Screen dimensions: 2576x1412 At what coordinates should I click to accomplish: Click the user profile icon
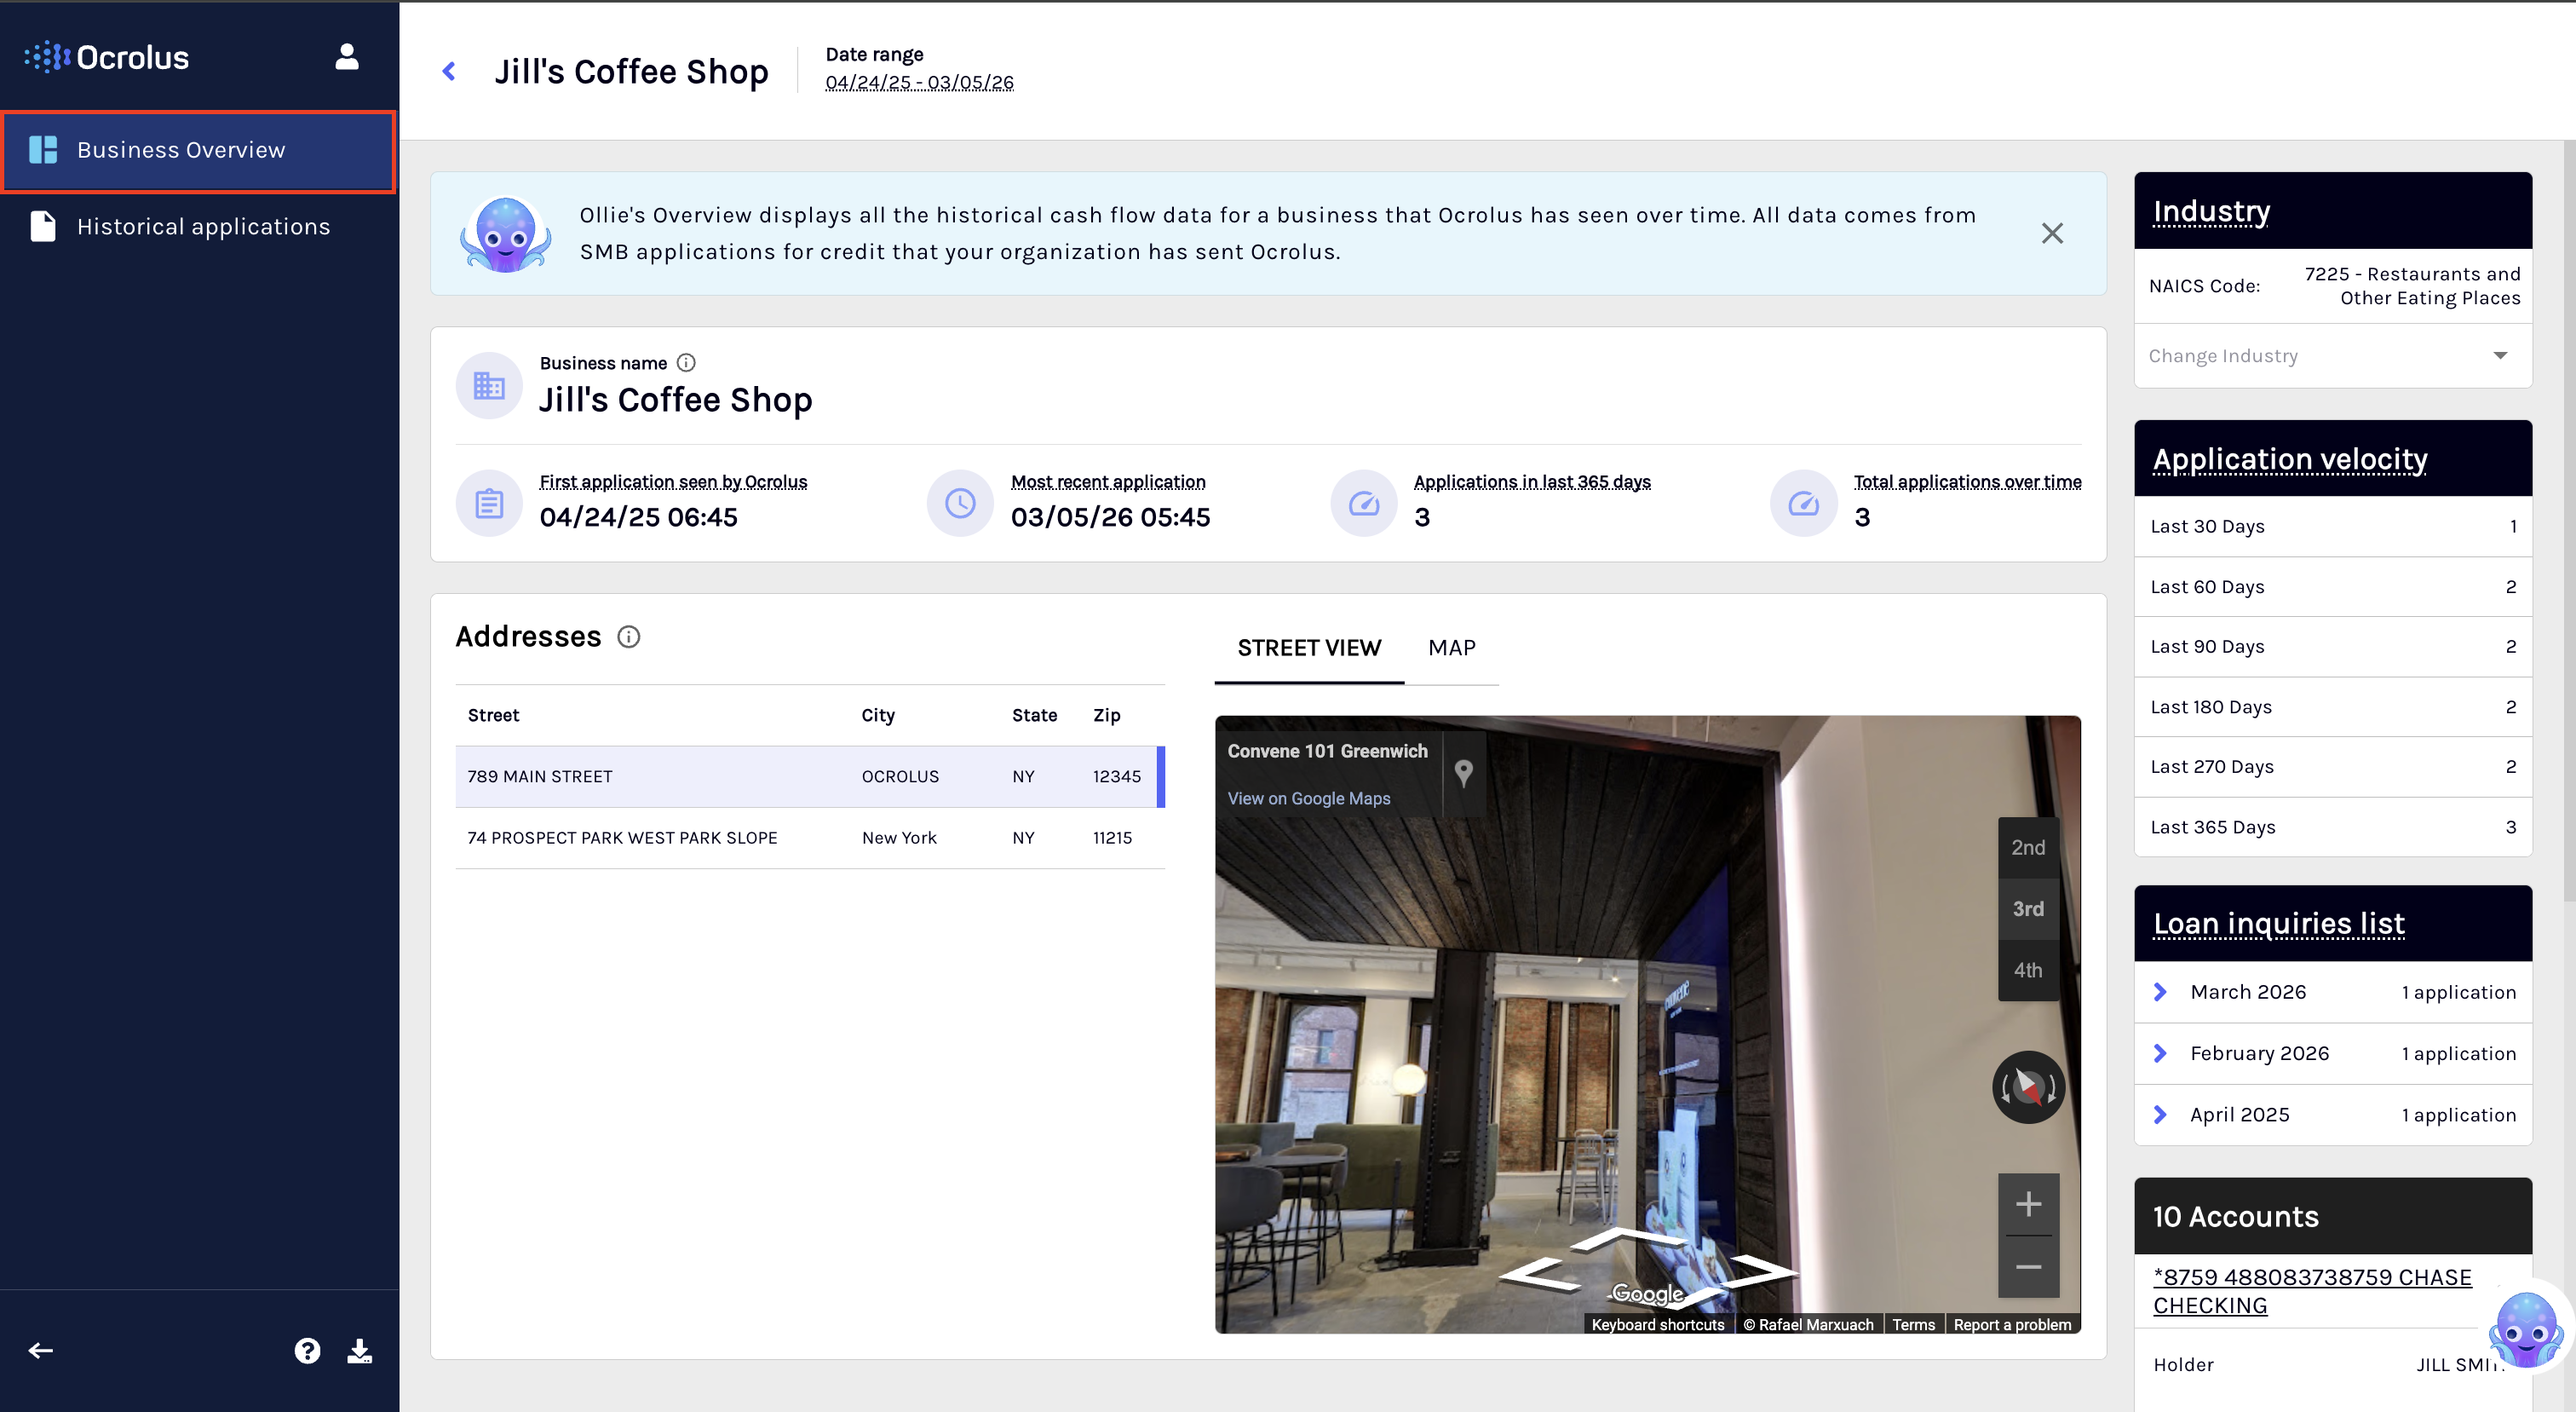pos(346,57)
